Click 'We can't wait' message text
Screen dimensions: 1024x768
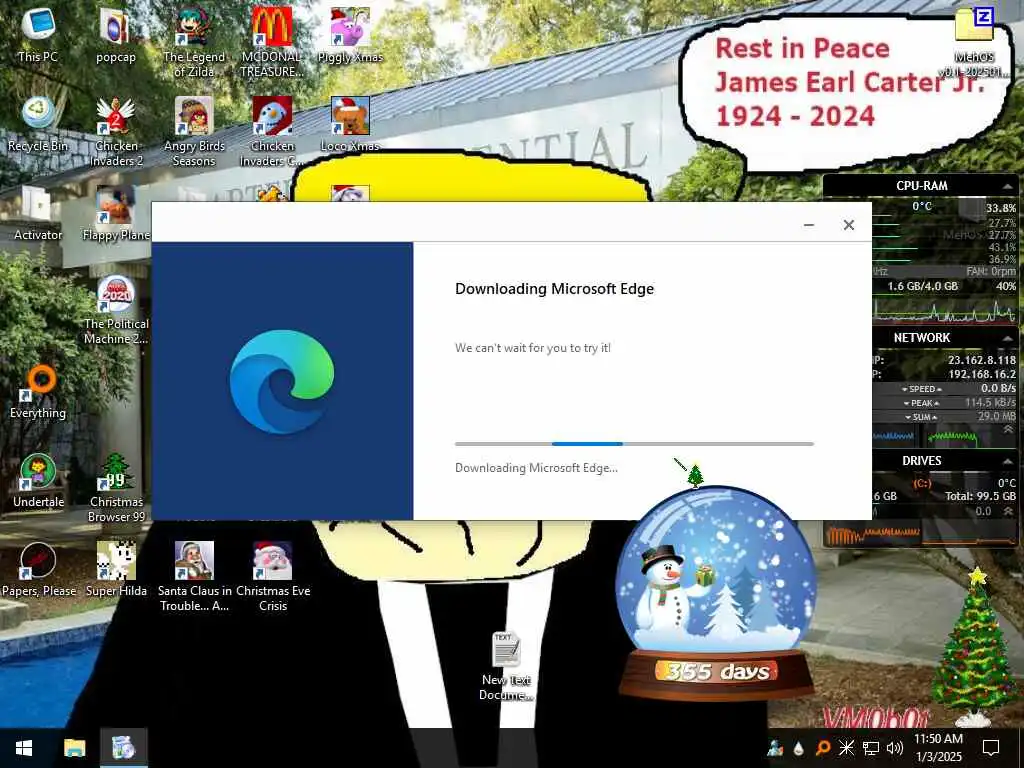tap(533, 348)
